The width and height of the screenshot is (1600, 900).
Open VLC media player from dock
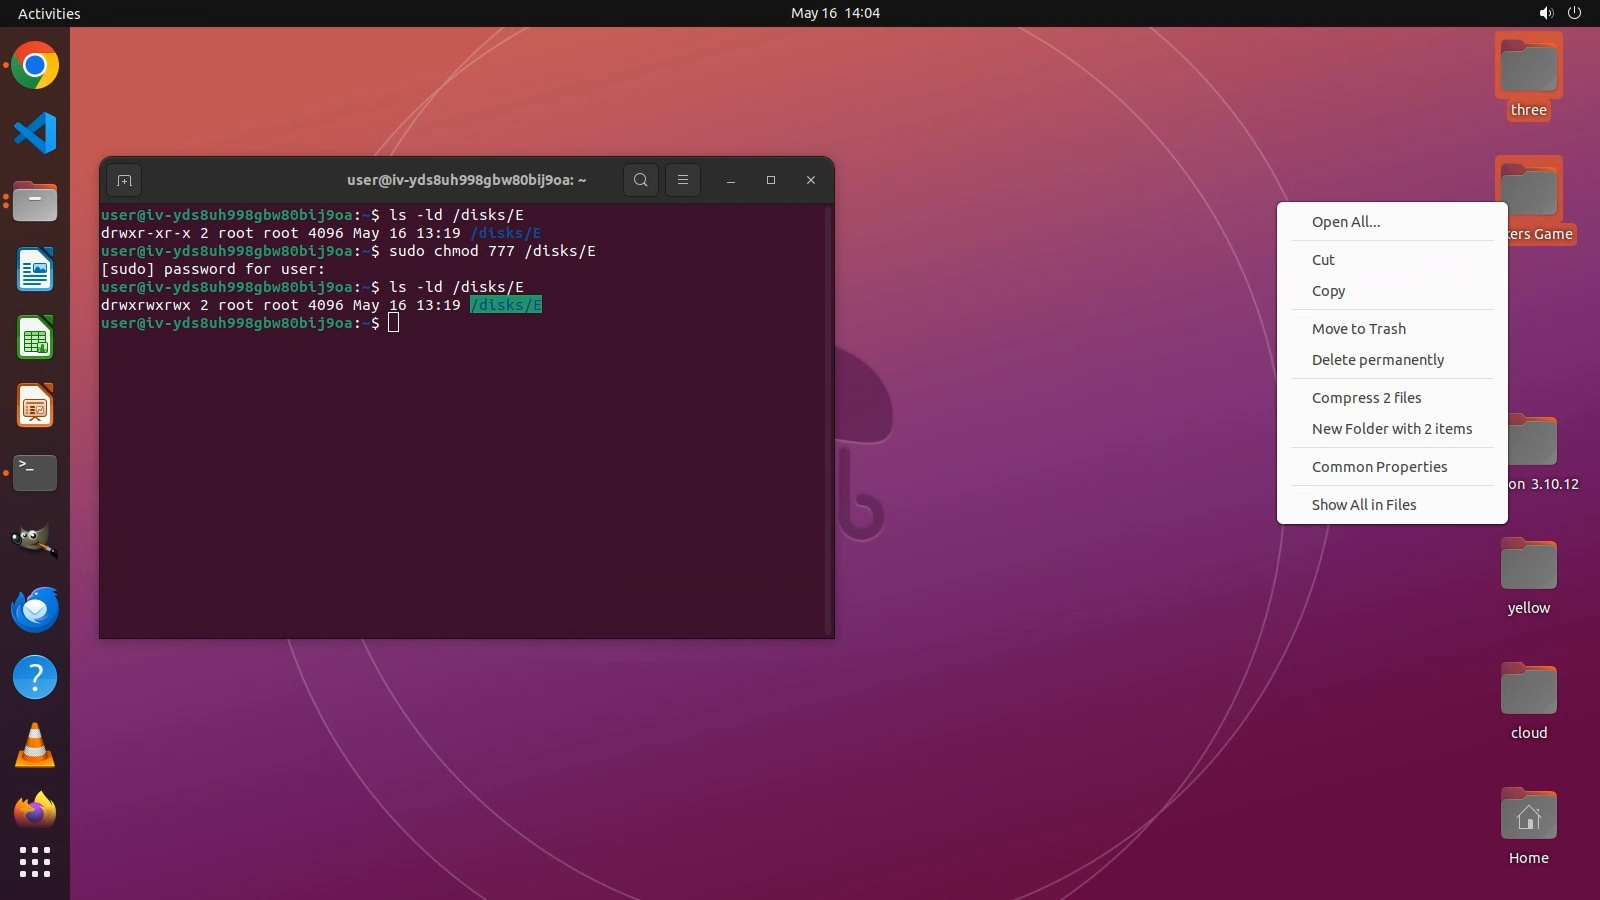(35, 745)
